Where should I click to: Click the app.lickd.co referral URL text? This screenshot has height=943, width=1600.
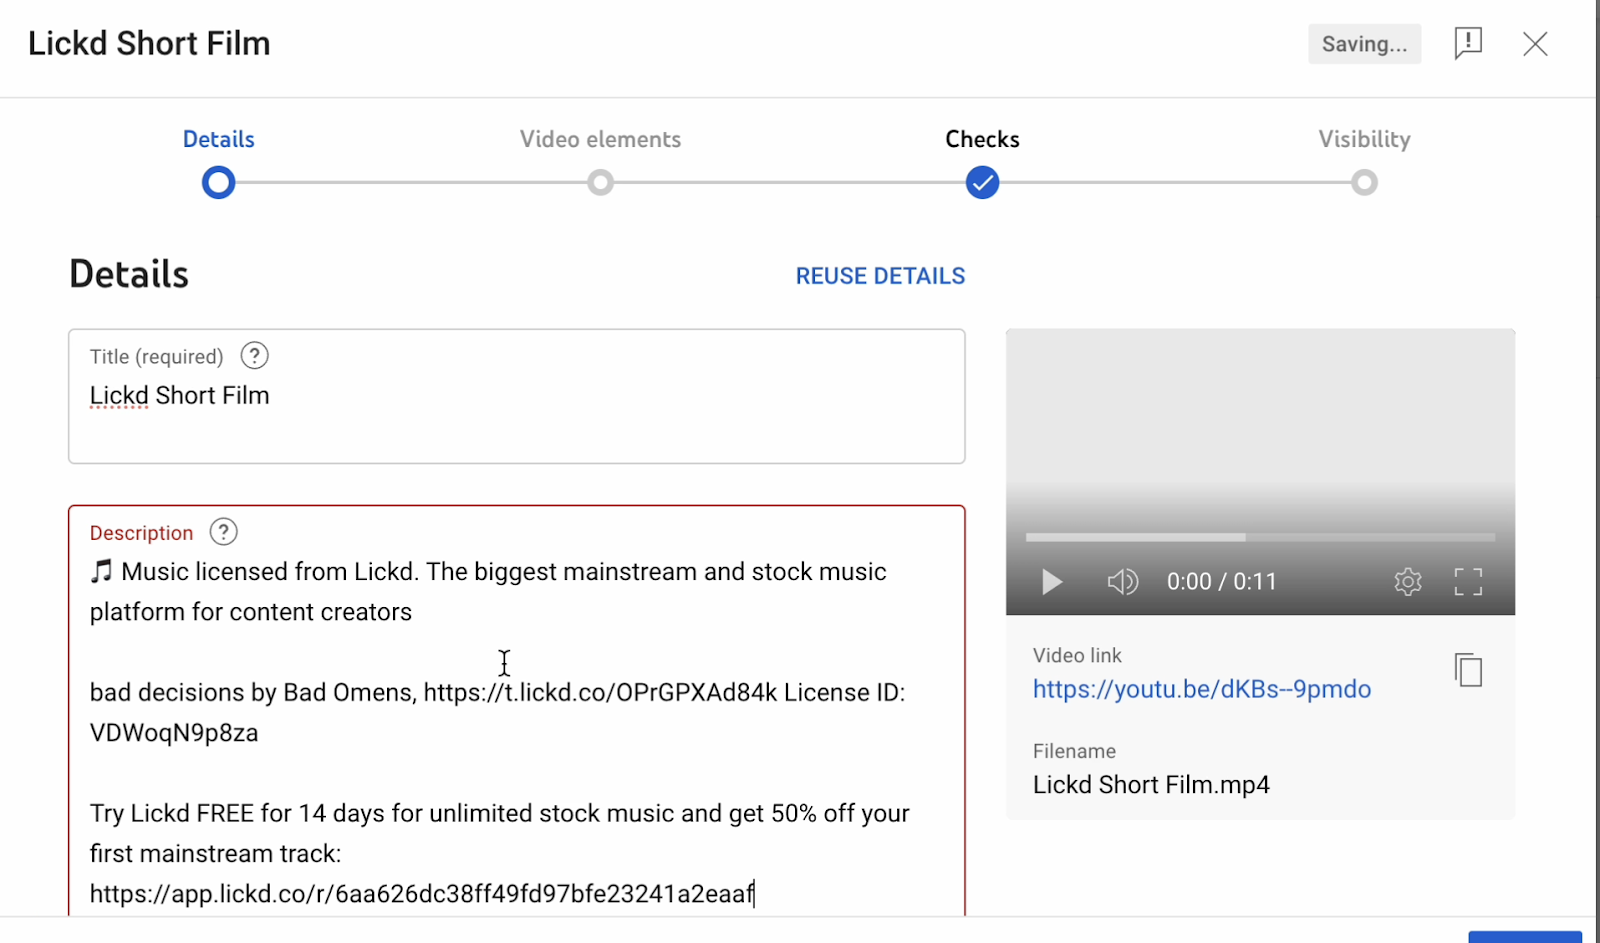(422, 894)
